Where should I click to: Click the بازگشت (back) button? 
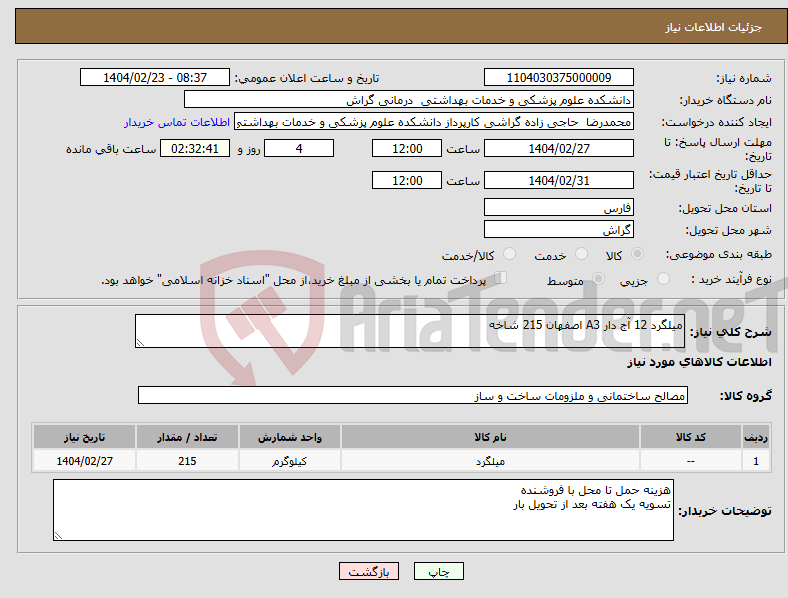pyautogui.click(x=369, y=571)
